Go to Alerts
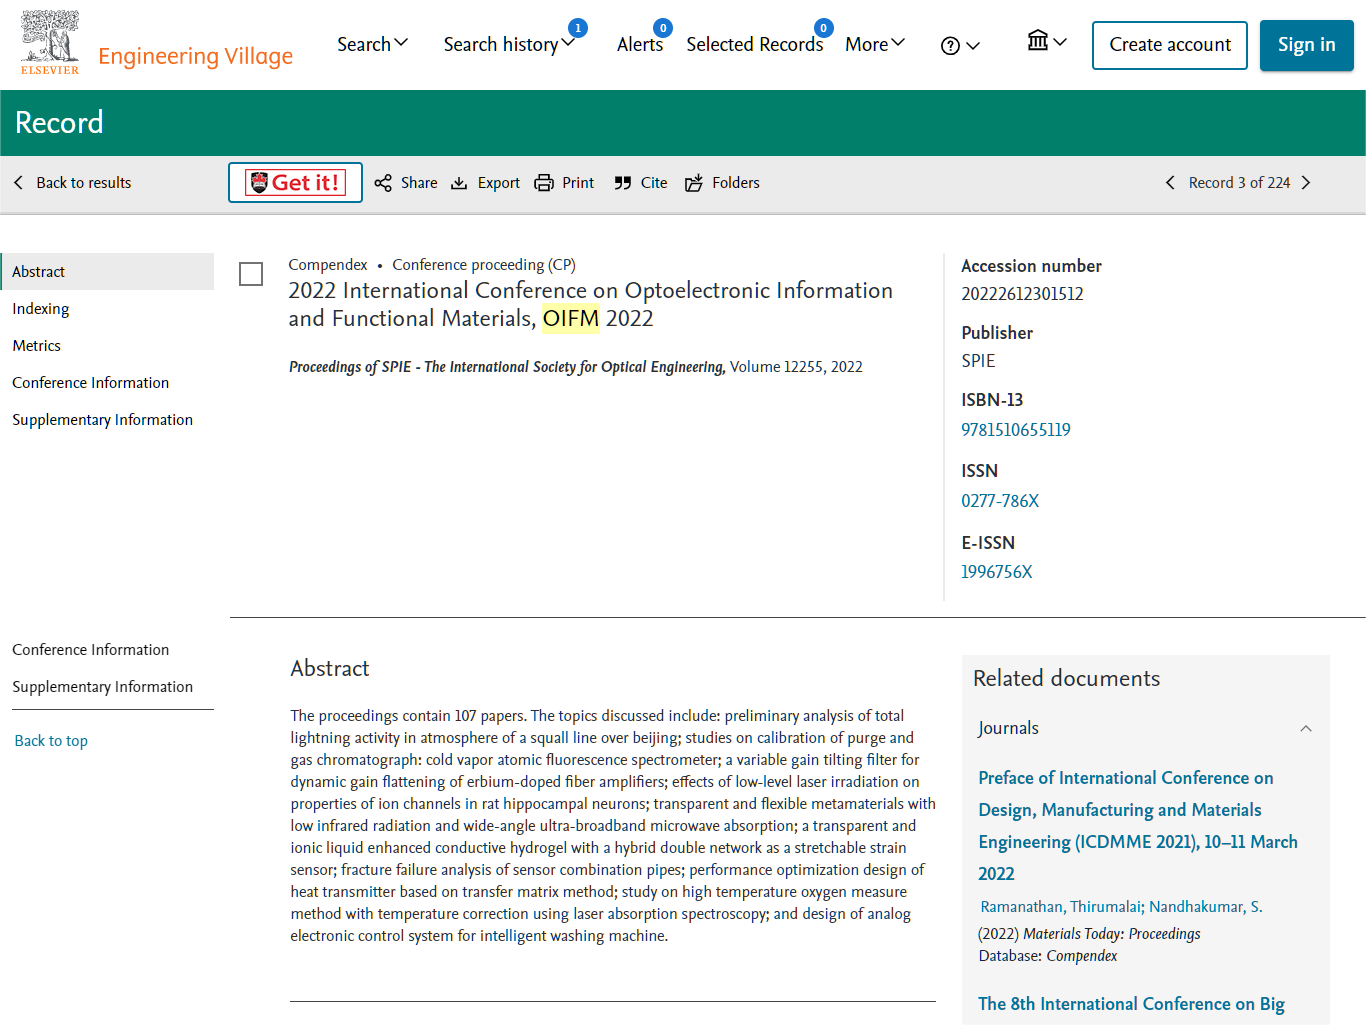 click(640, 44)
